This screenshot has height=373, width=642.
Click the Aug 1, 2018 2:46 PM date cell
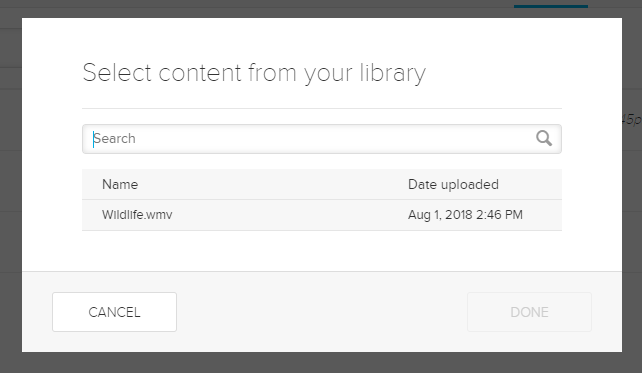[465, 215]
